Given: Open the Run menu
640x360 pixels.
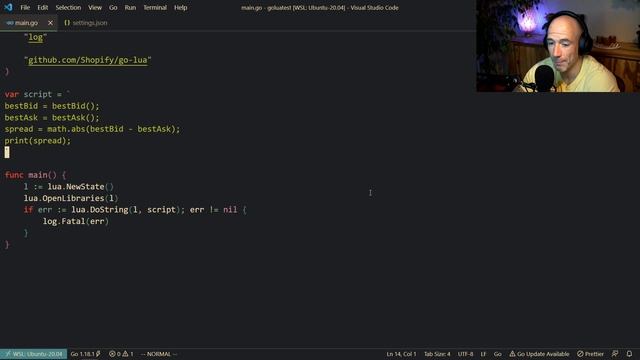Looking at the screenshot, I should point(130,7).
